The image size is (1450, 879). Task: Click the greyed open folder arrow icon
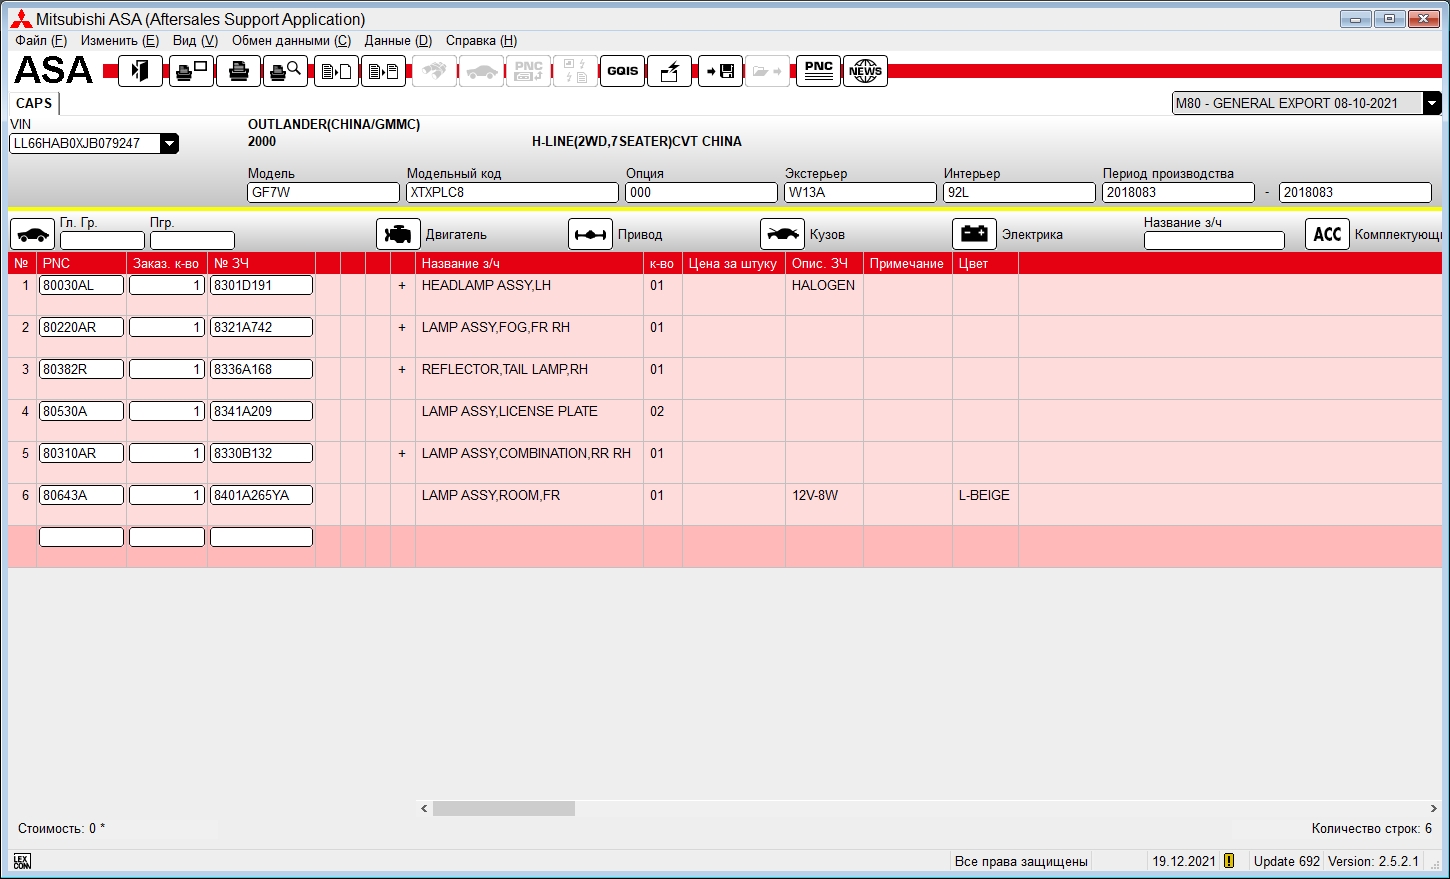tap(767, 71)
